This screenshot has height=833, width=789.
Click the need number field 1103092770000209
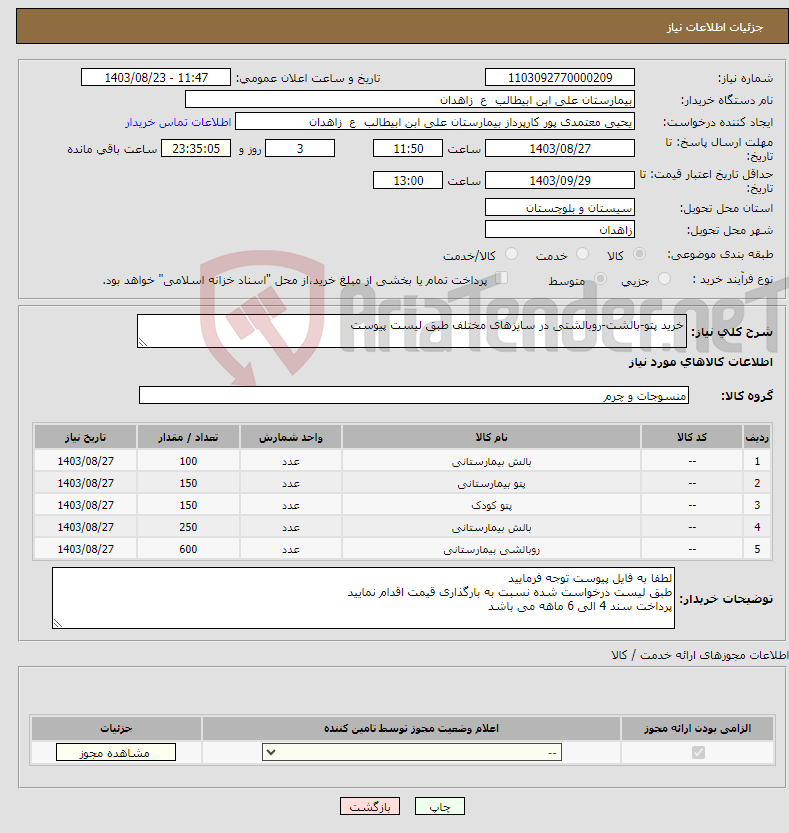(560, 78)
